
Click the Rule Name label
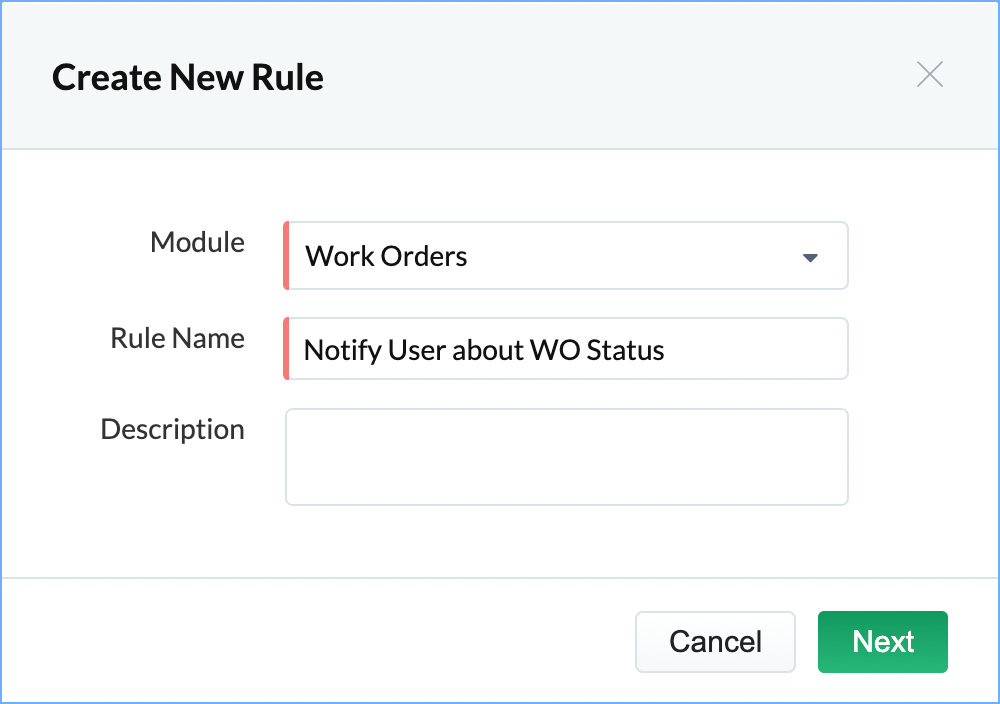click(x=177, y=338)
